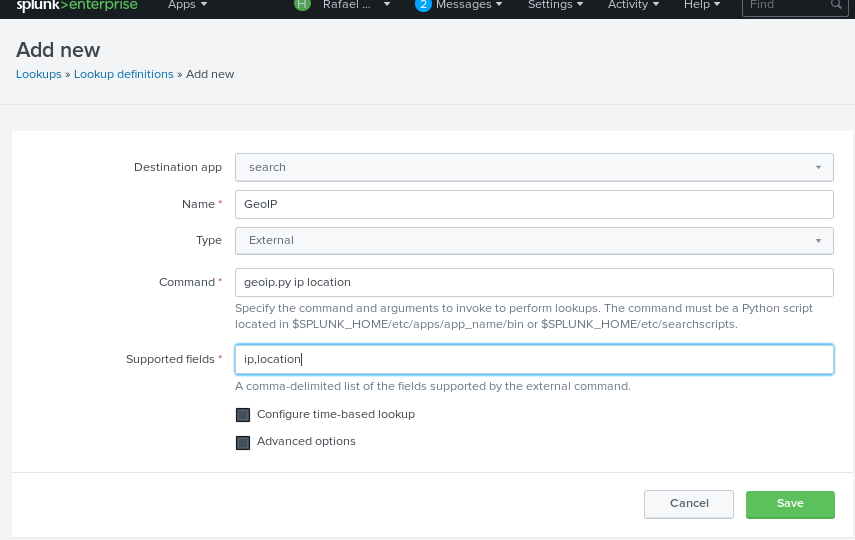The image size is (855, 540).
Task: Open the Destination app dropdown
Action: tap(534, 167)
